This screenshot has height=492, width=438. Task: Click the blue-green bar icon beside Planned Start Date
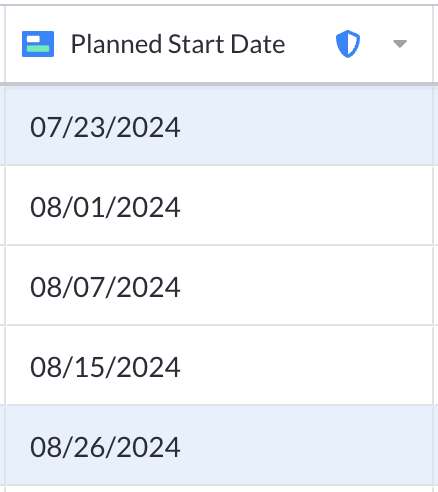pyautogui.click(x=38, y=44)
